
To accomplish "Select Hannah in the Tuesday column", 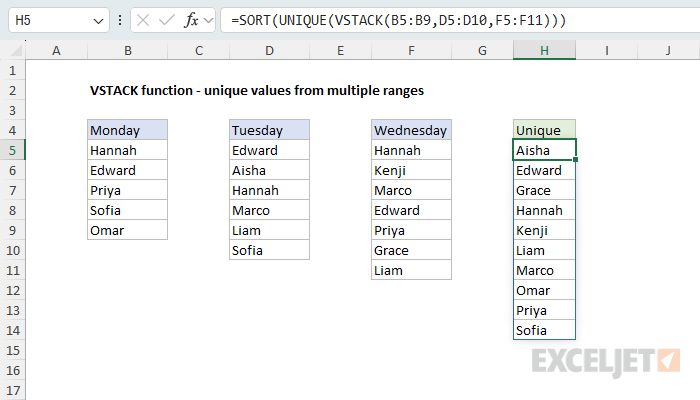I will coord(269,191).
